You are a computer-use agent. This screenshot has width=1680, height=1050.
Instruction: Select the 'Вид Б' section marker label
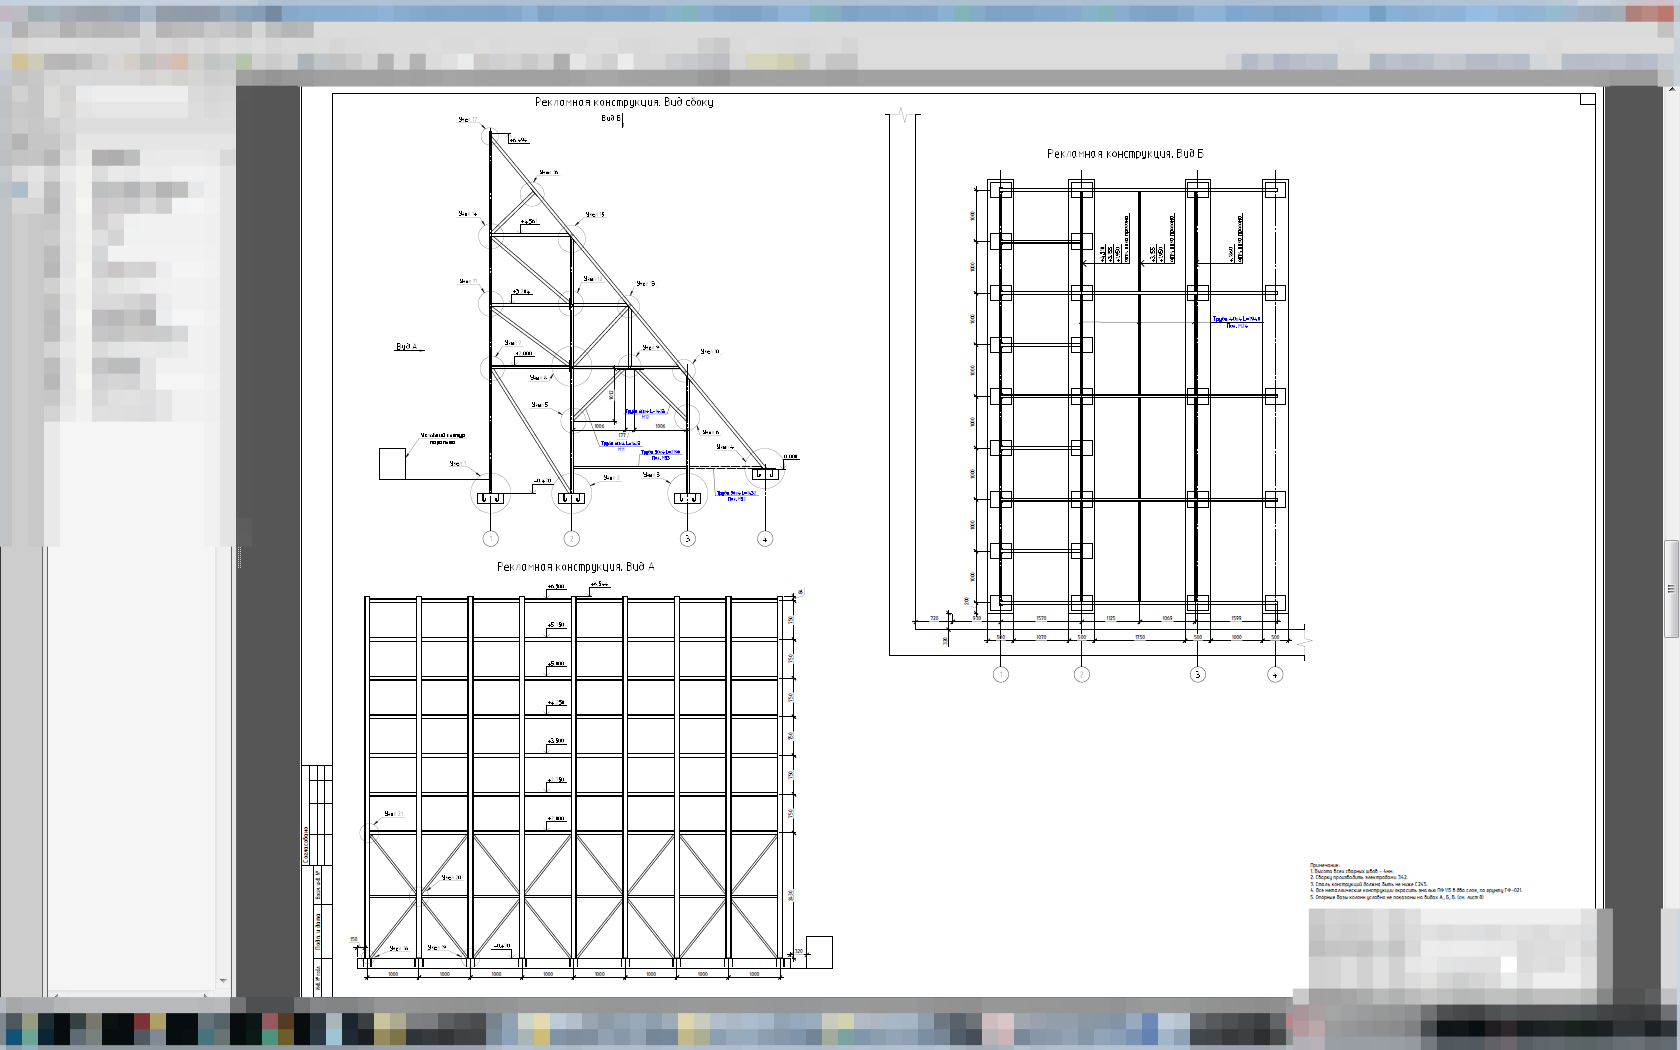[x=611, y=118]
